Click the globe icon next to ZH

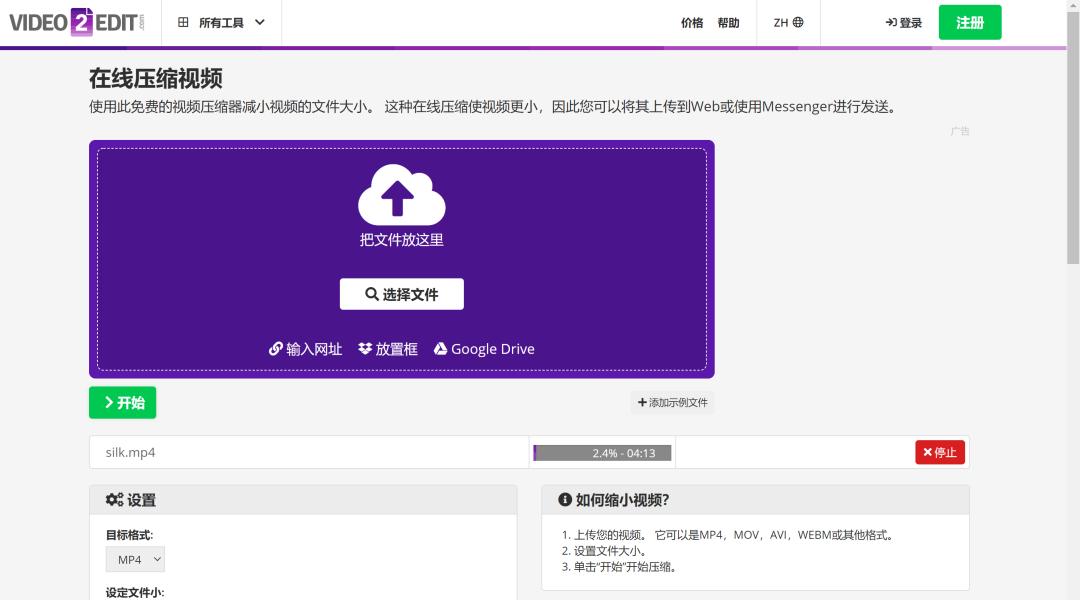pos(800,21)
